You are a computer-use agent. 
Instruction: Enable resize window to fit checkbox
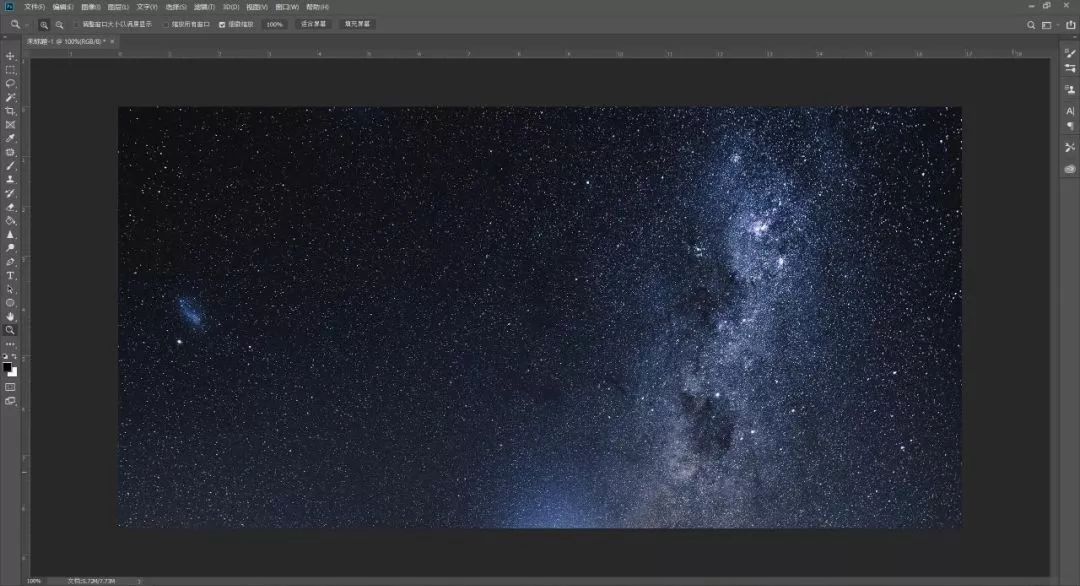click(76, 24)
